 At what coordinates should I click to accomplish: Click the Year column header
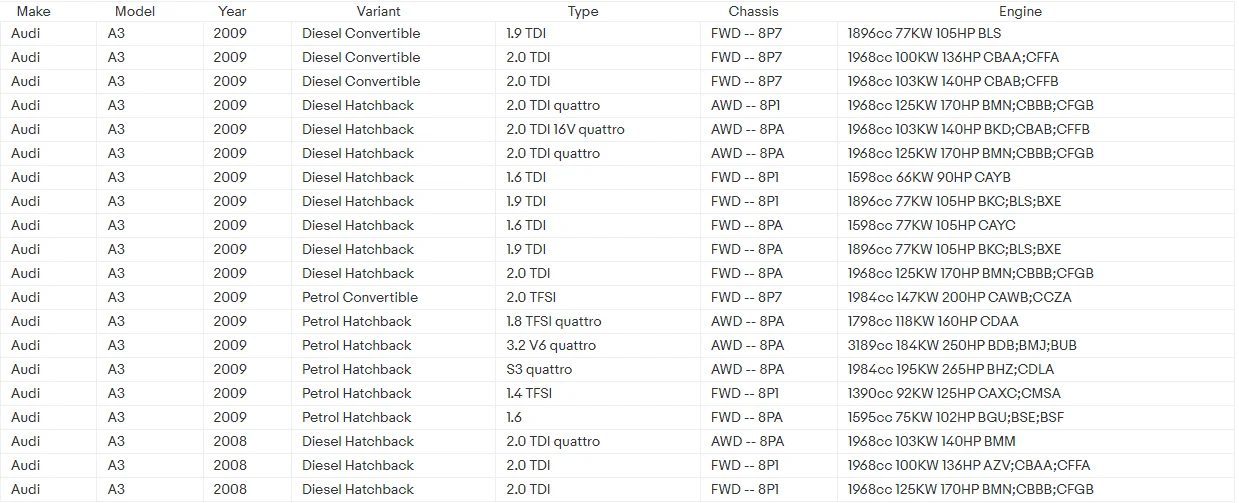(x=232, y=11)
